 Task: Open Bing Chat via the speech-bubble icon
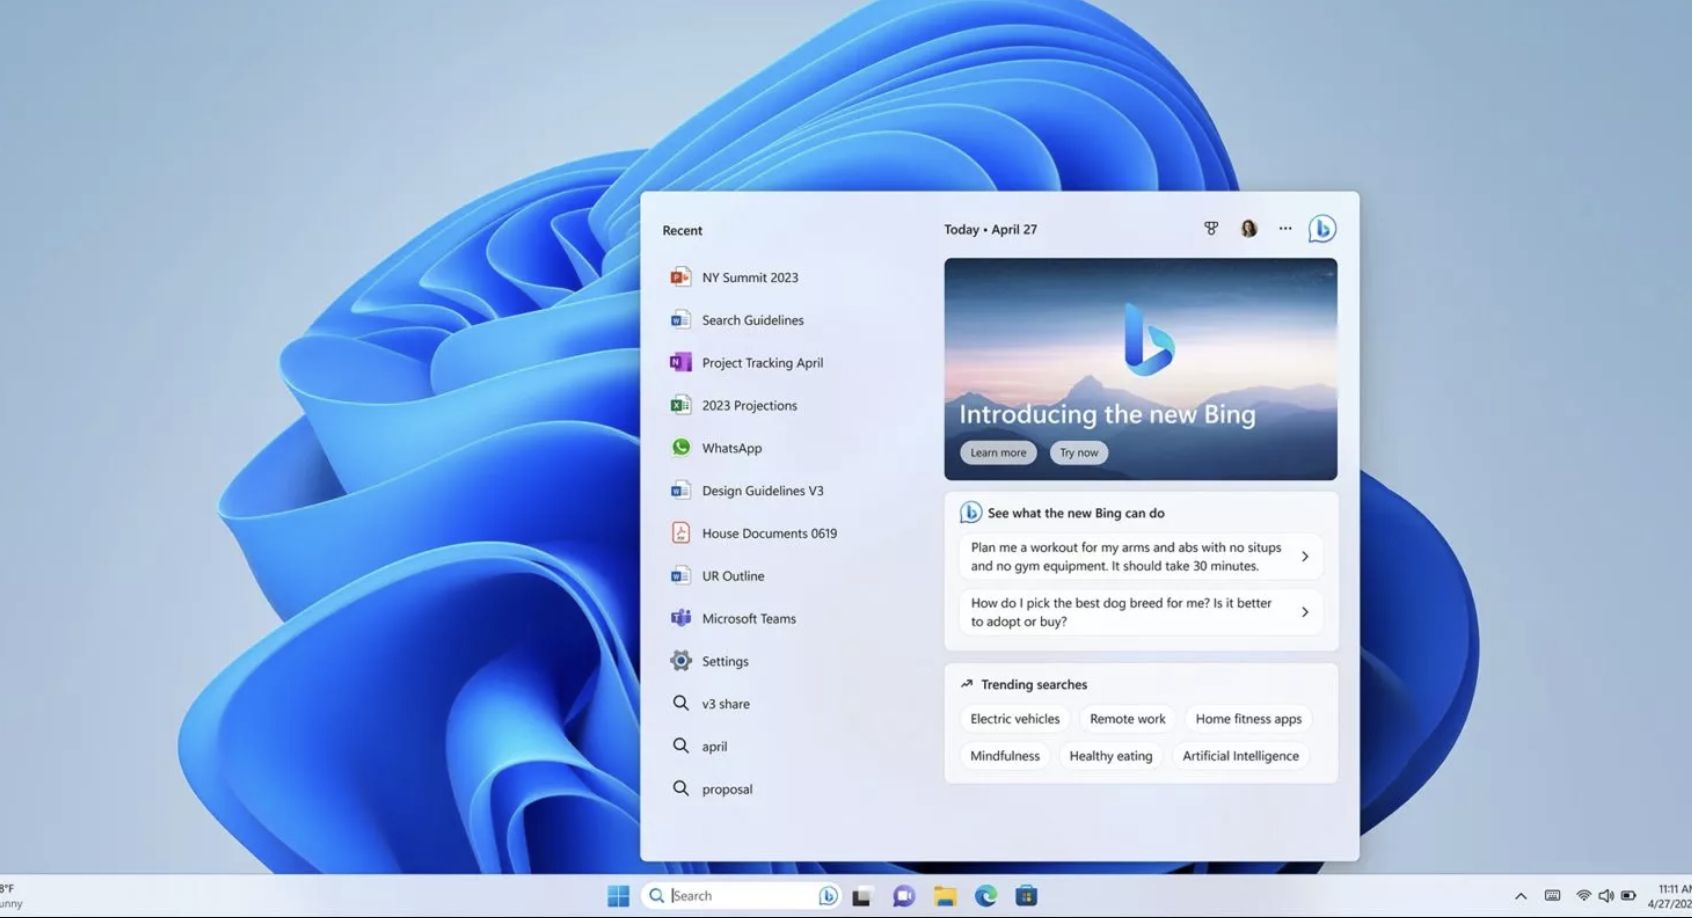[x=1322, y=228]
